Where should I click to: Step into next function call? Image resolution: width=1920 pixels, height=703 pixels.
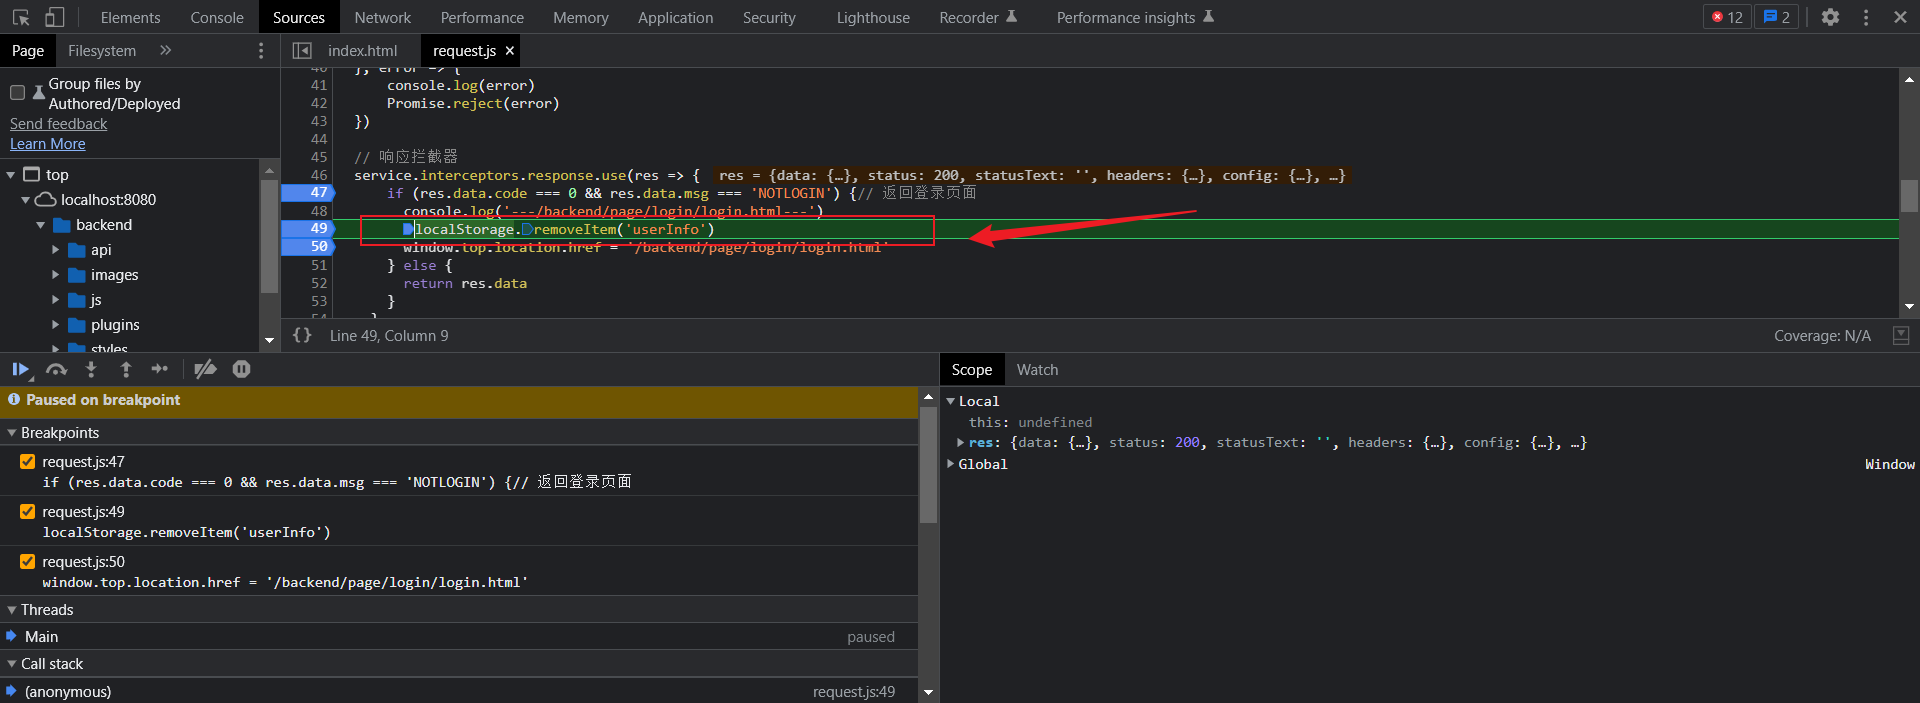click(91, 369)
